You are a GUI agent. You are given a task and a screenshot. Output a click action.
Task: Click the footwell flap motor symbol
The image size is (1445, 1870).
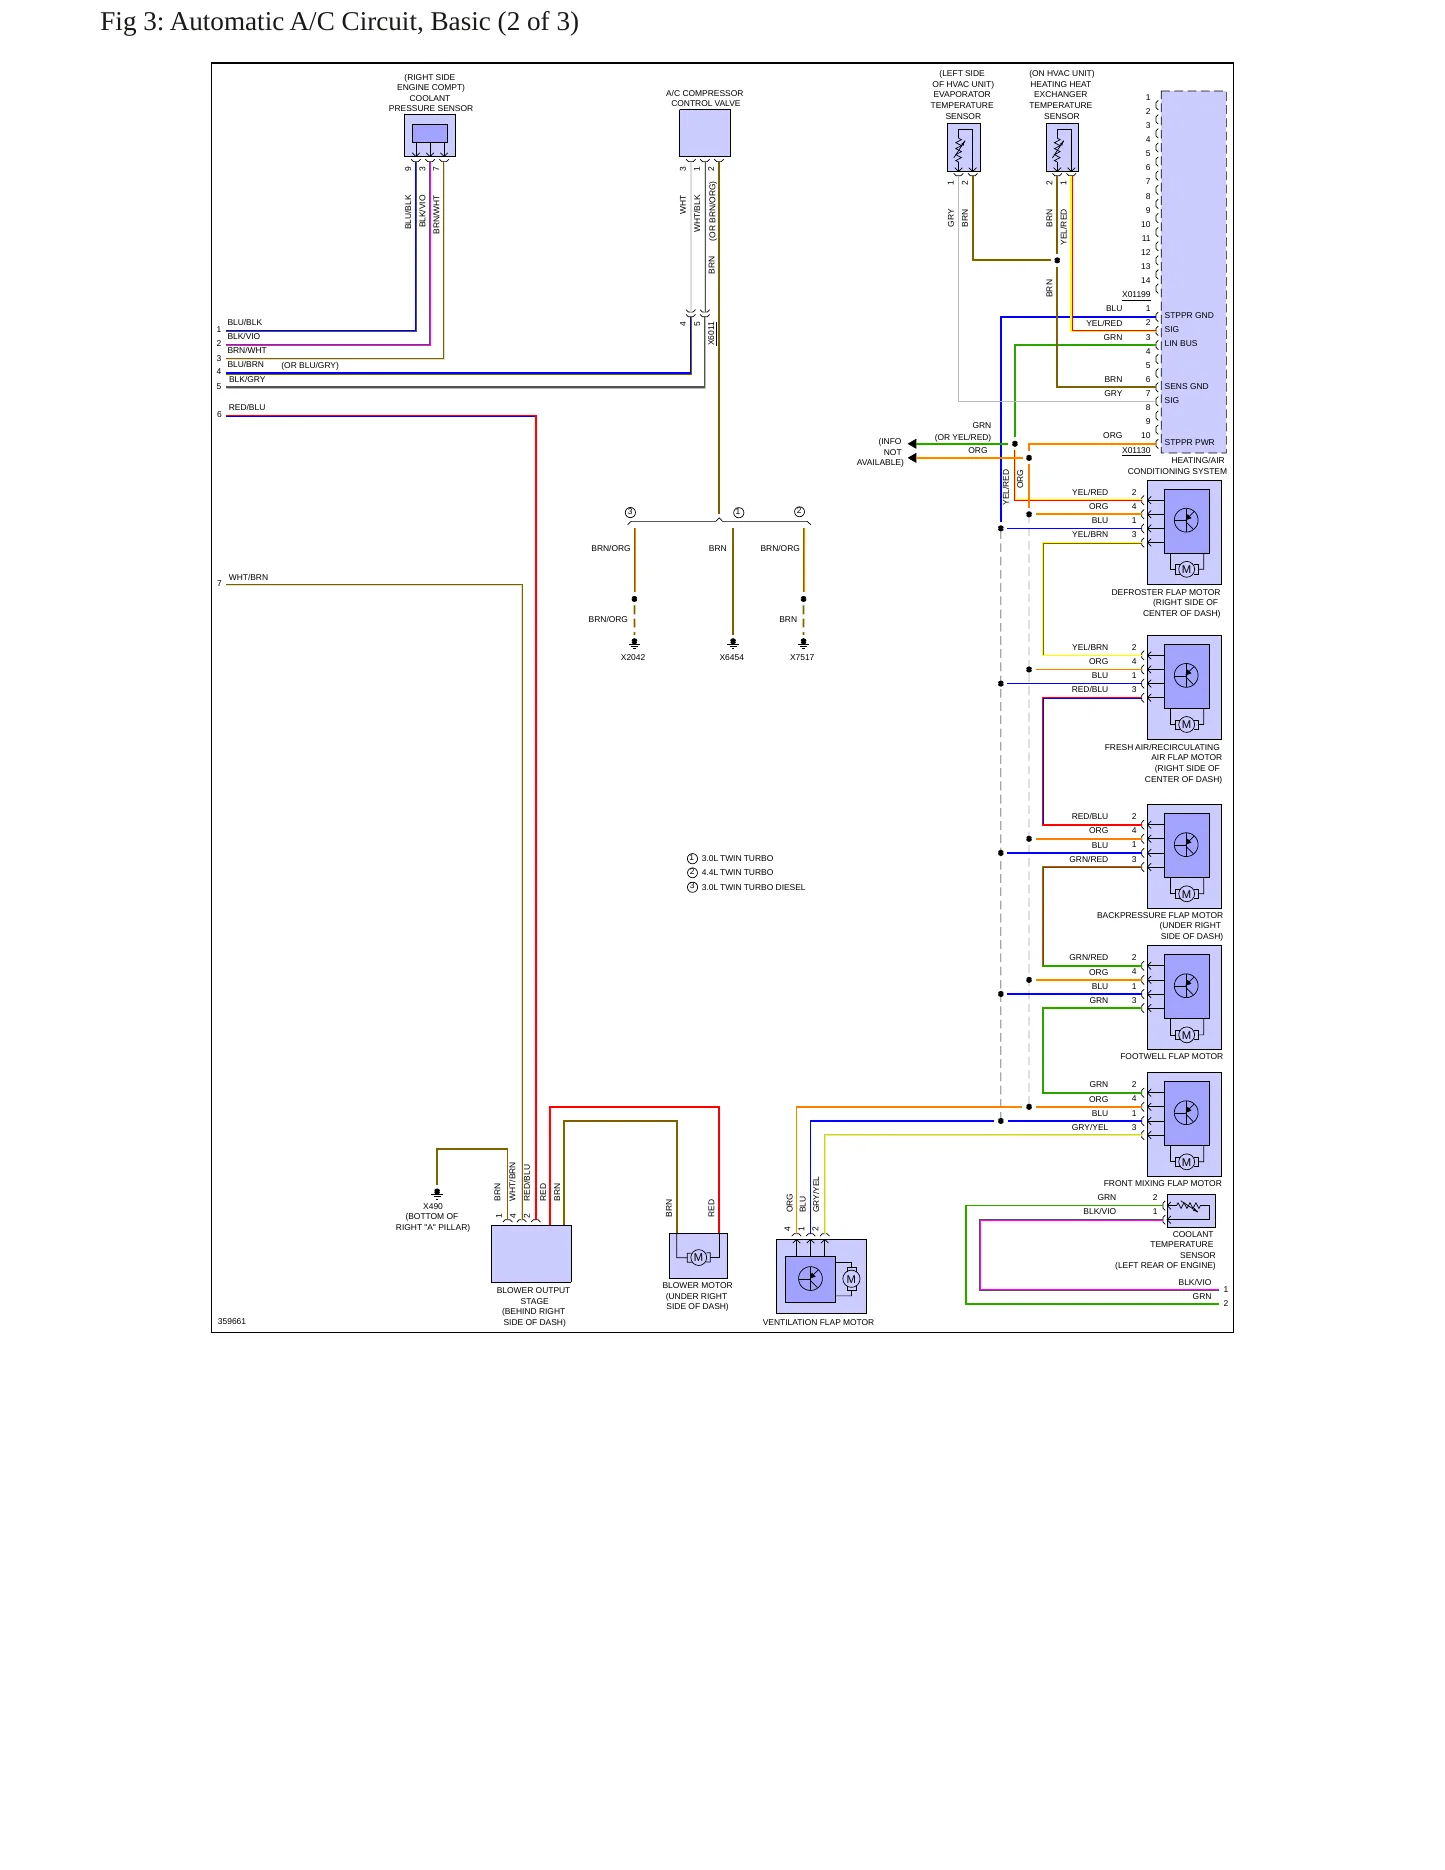tap(1184, 997)
